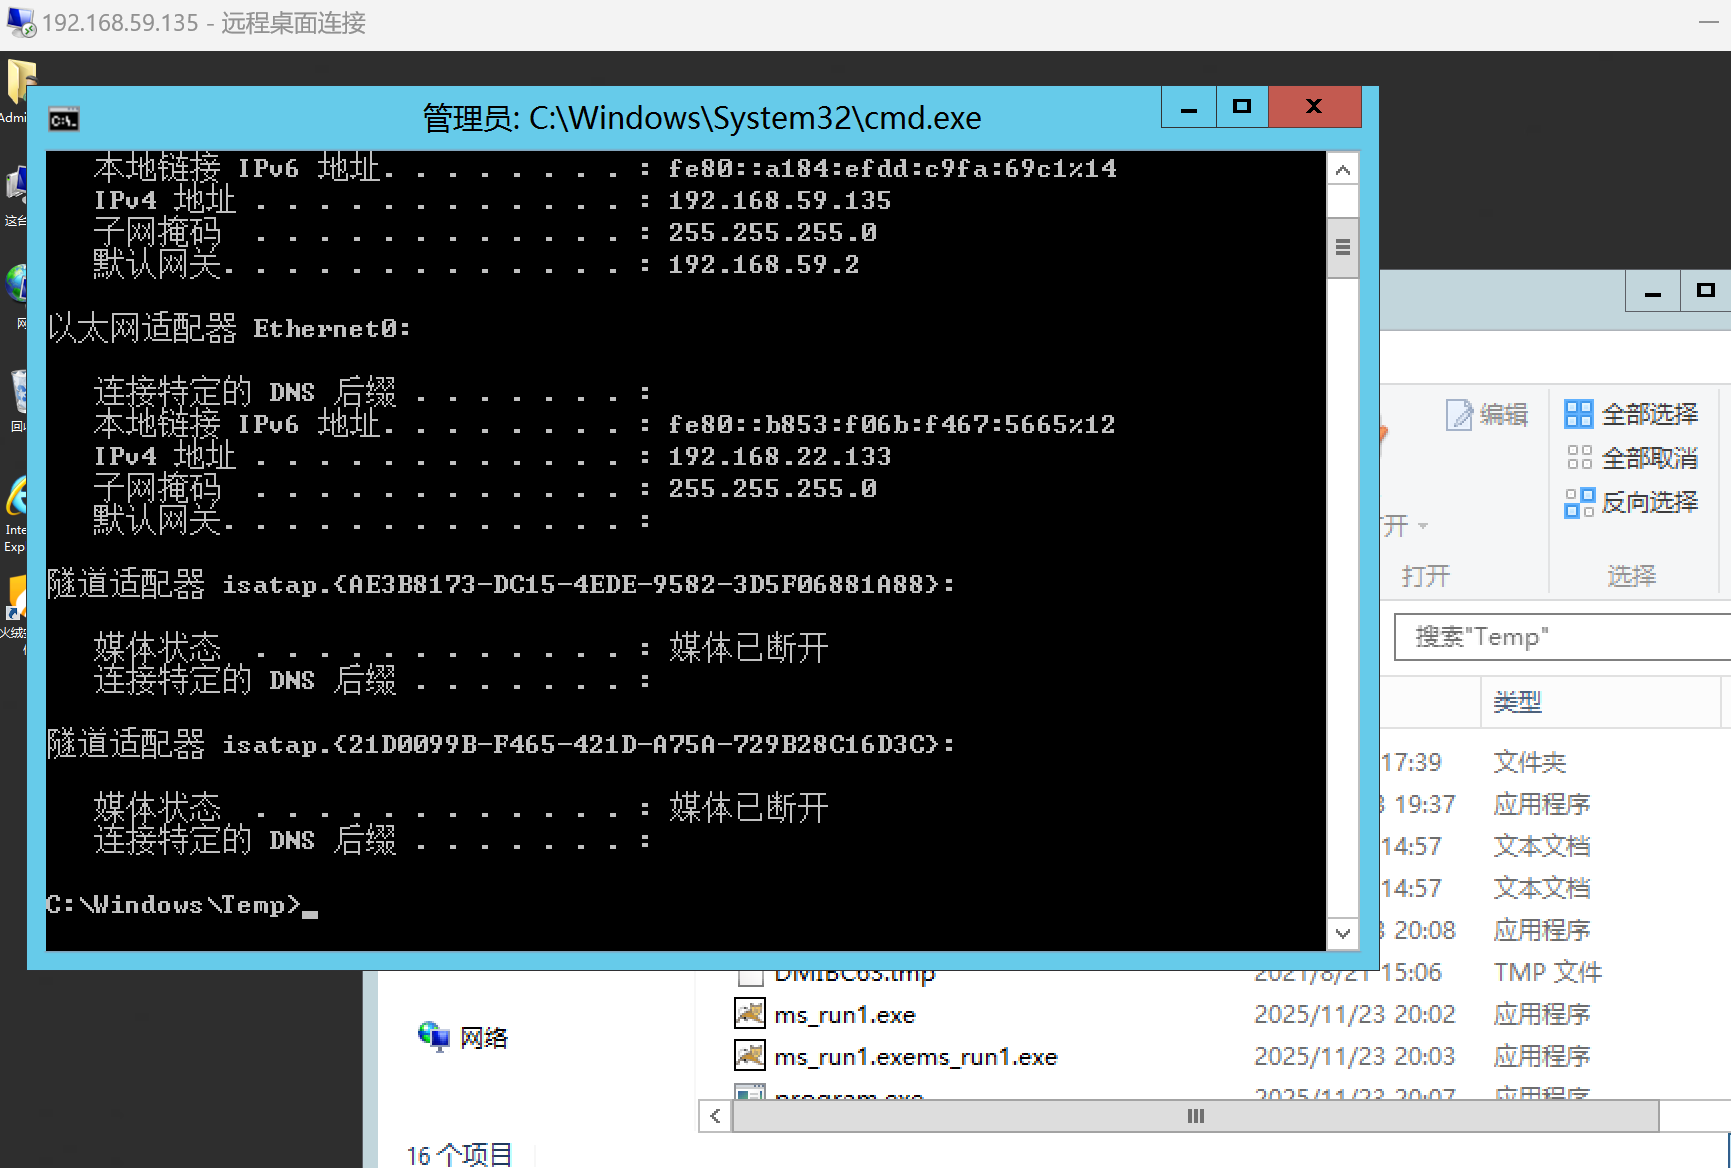Maximize the cmd.exe window
This screenshot has width=1731, height=1168.
click(x=1241, y=107)
